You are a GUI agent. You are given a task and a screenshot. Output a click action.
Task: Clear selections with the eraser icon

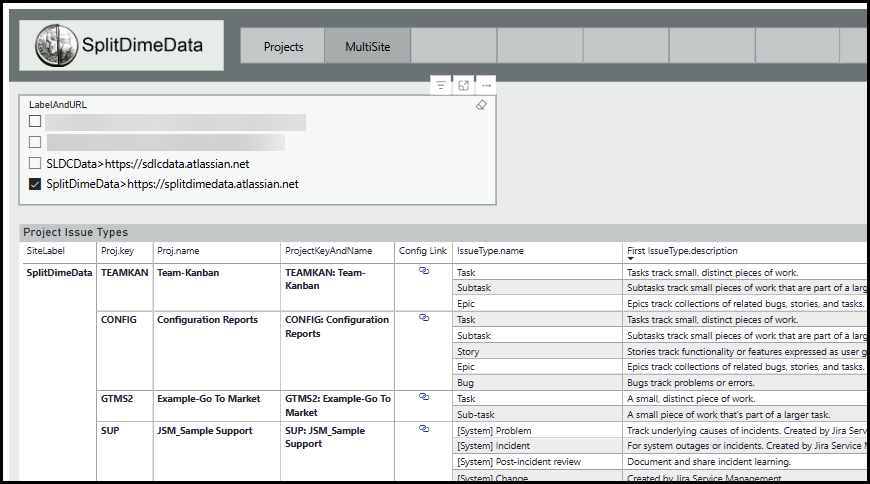tap(481, 105)
